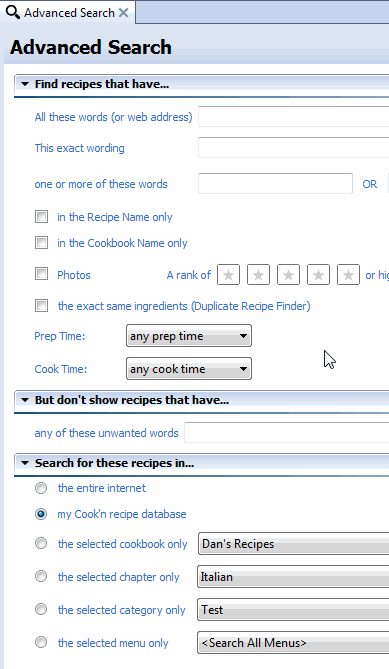Click the fifth rank star
Screen dimensions: 389x669
348,275
